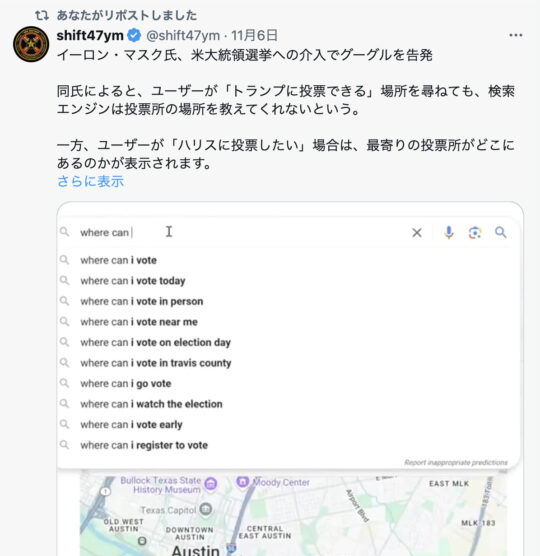540x556 pixels.
Task: Click the Bullock Texas State History Museum pin
Action: coord(211,483)
